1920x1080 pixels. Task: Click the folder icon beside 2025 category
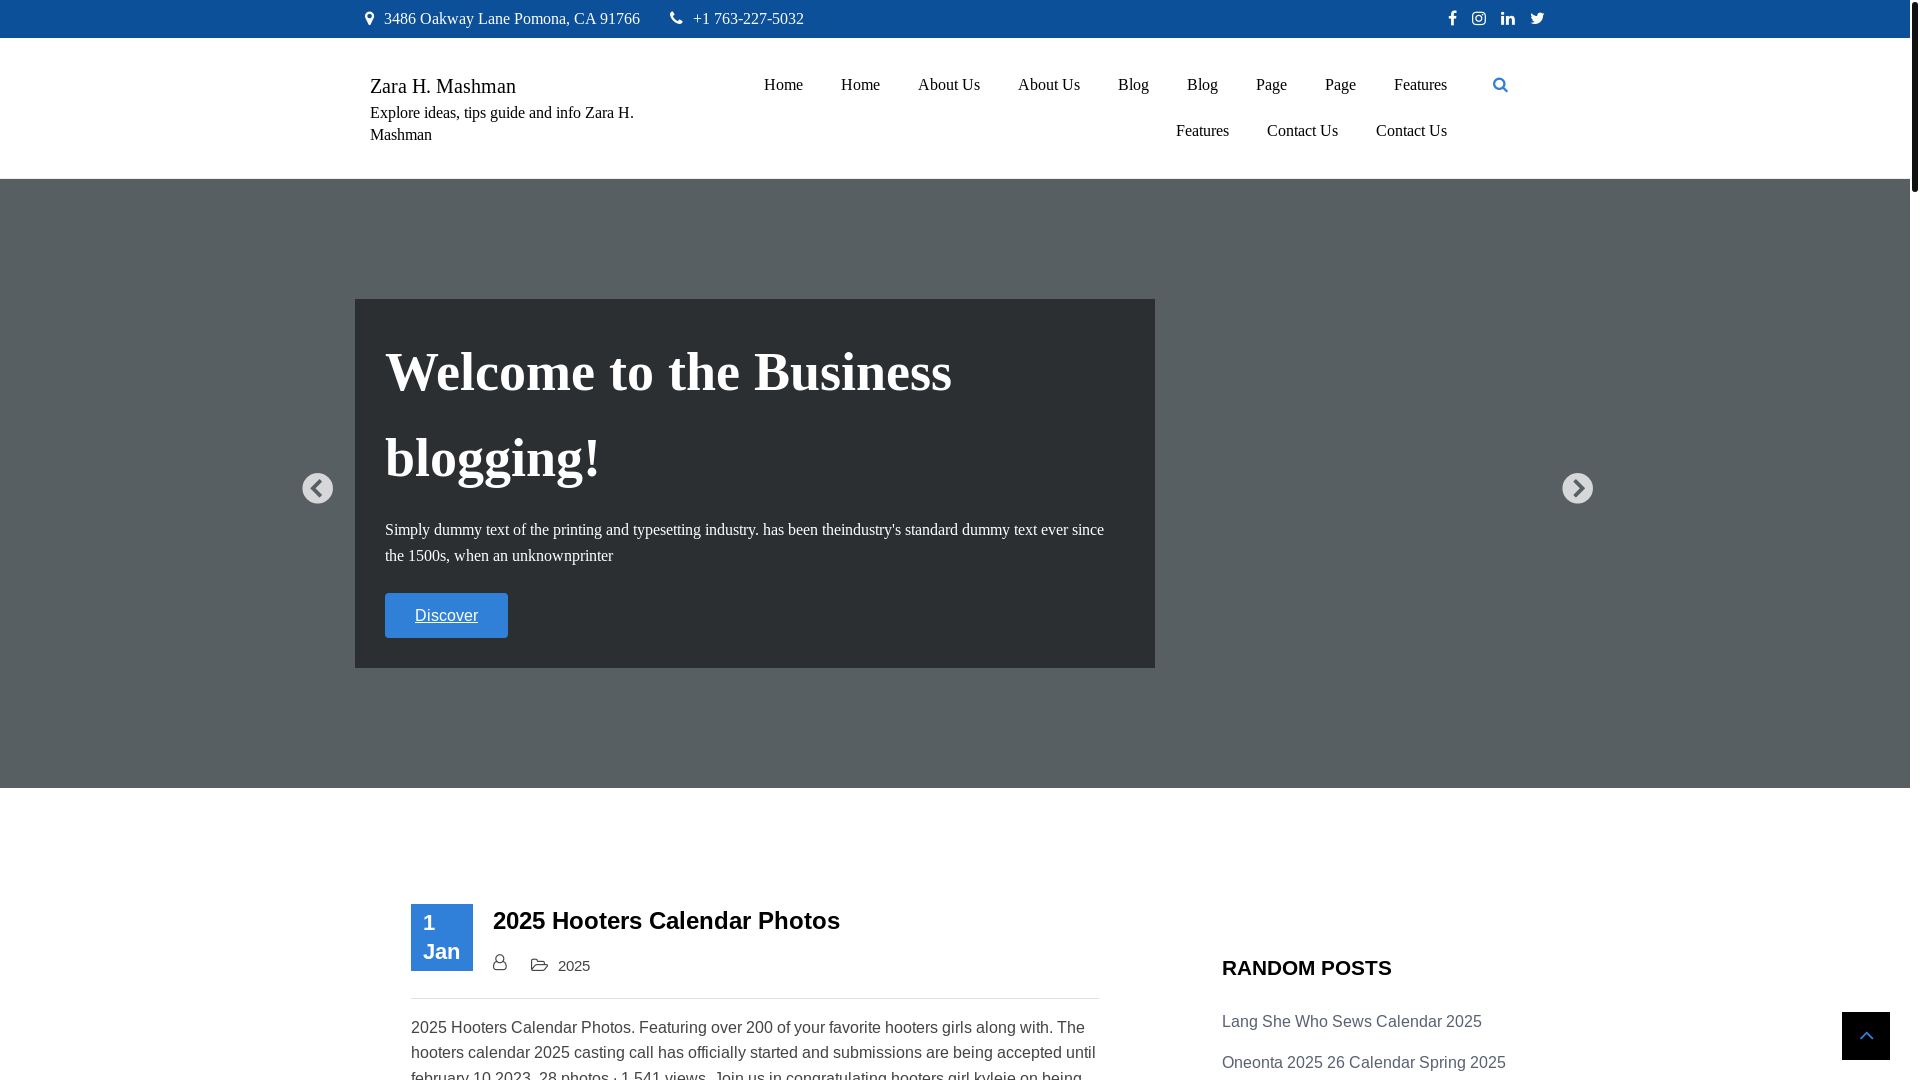point(539,965)
